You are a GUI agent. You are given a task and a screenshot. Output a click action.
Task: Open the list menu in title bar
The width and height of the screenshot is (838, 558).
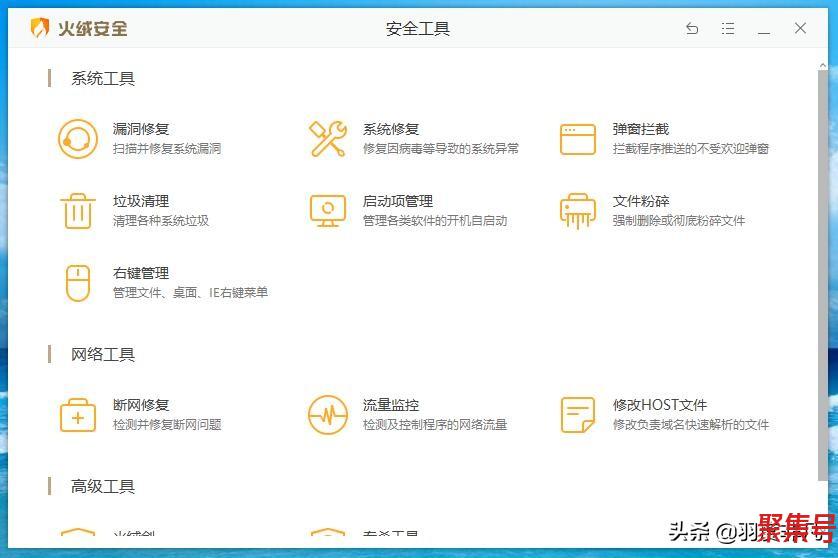coord(728,29)
